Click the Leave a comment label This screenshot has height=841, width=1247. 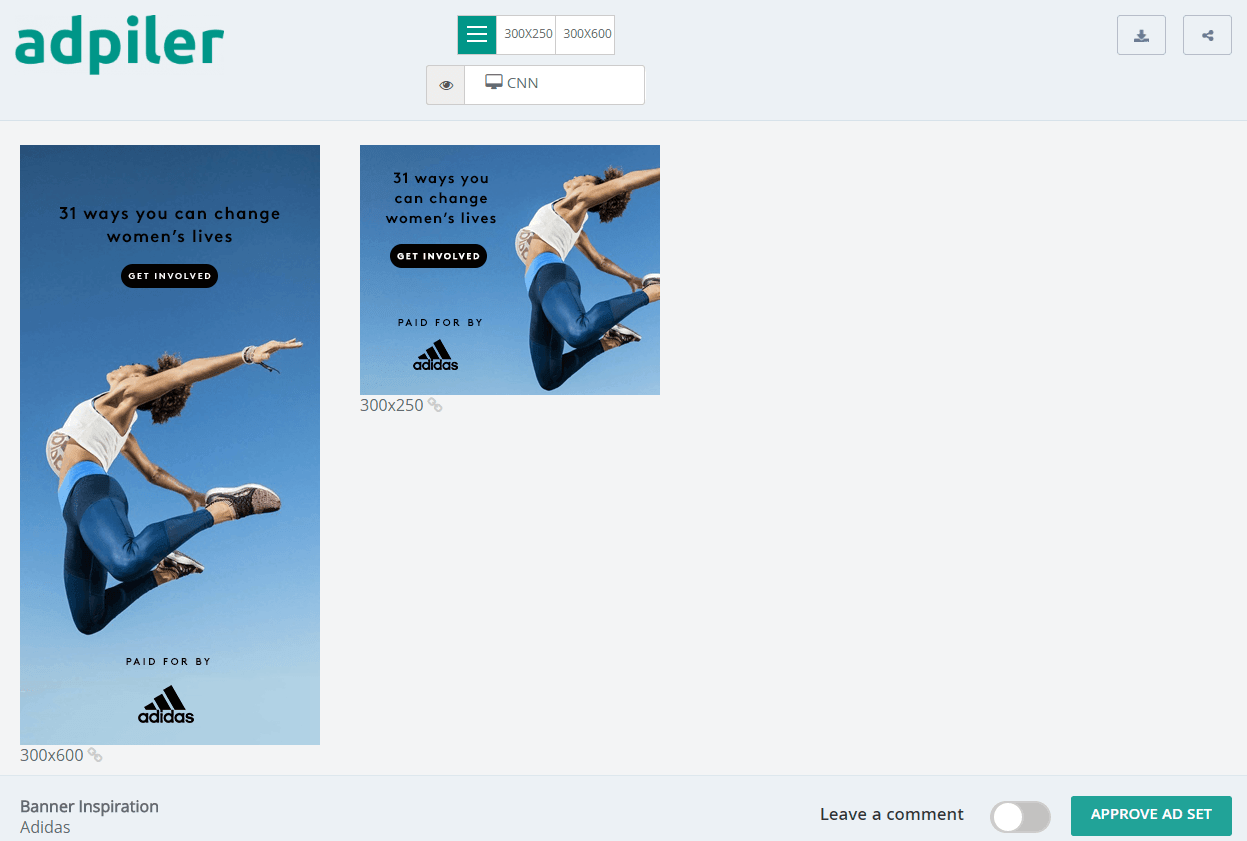click(892, 814)
